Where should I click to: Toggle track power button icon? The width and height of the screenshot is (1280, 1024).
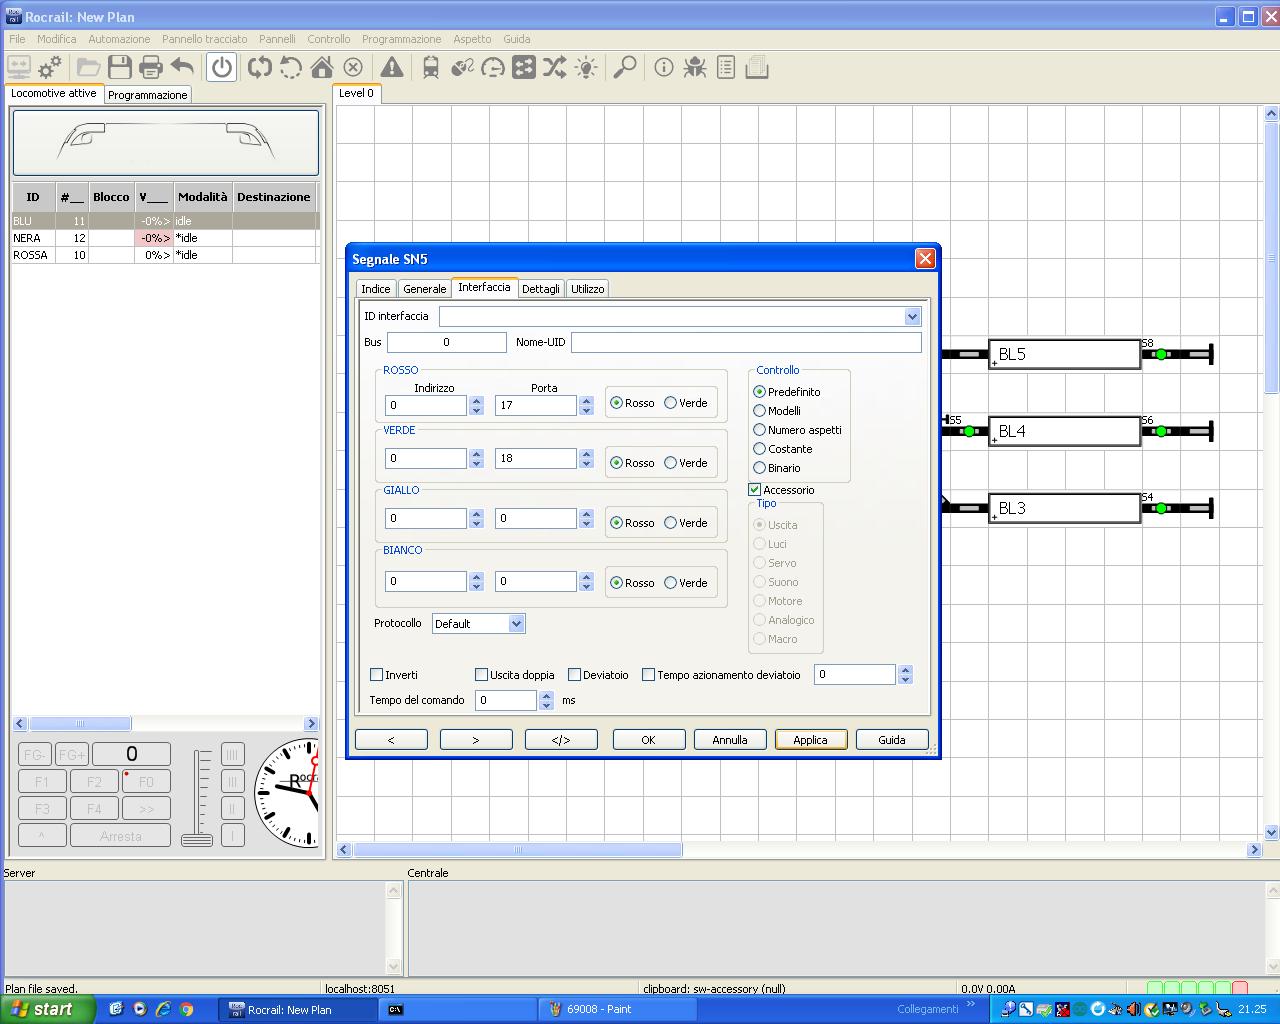pos(221,67)
